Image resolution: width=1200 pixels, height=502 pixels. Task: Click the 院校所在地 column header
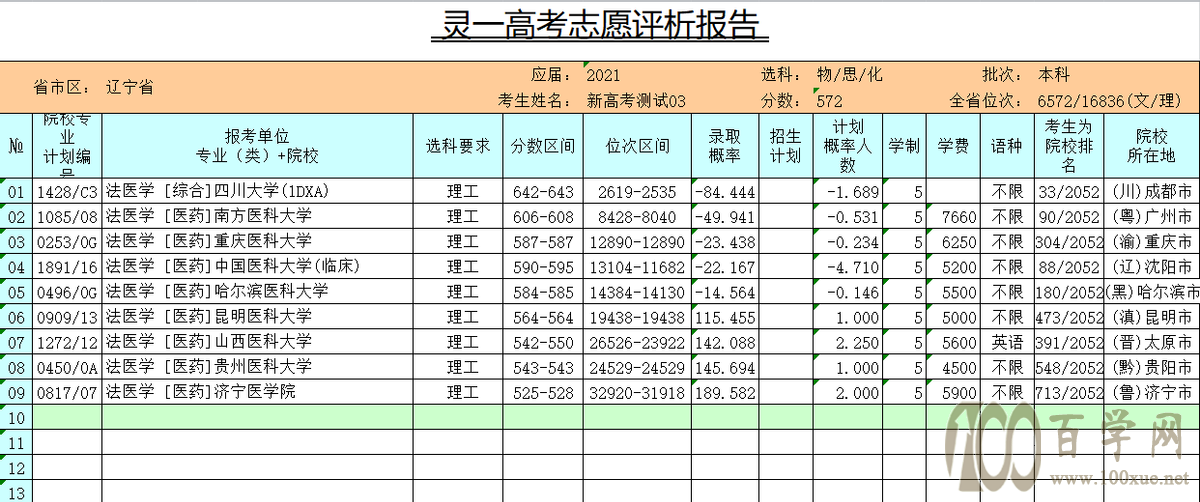1151,146
